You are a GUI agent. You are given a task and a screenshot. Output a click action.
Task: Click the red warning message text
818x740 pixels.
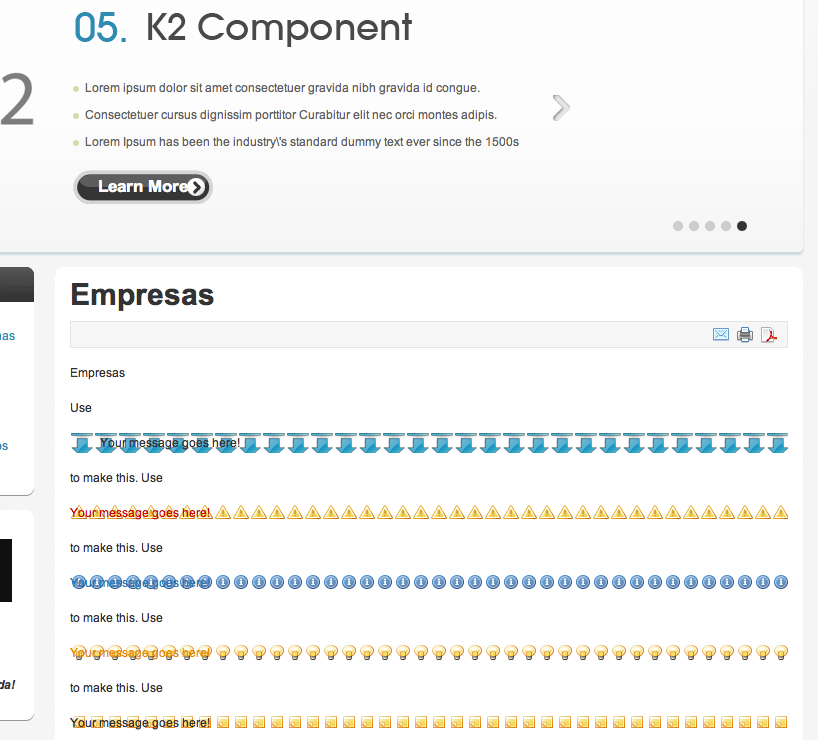140,513
